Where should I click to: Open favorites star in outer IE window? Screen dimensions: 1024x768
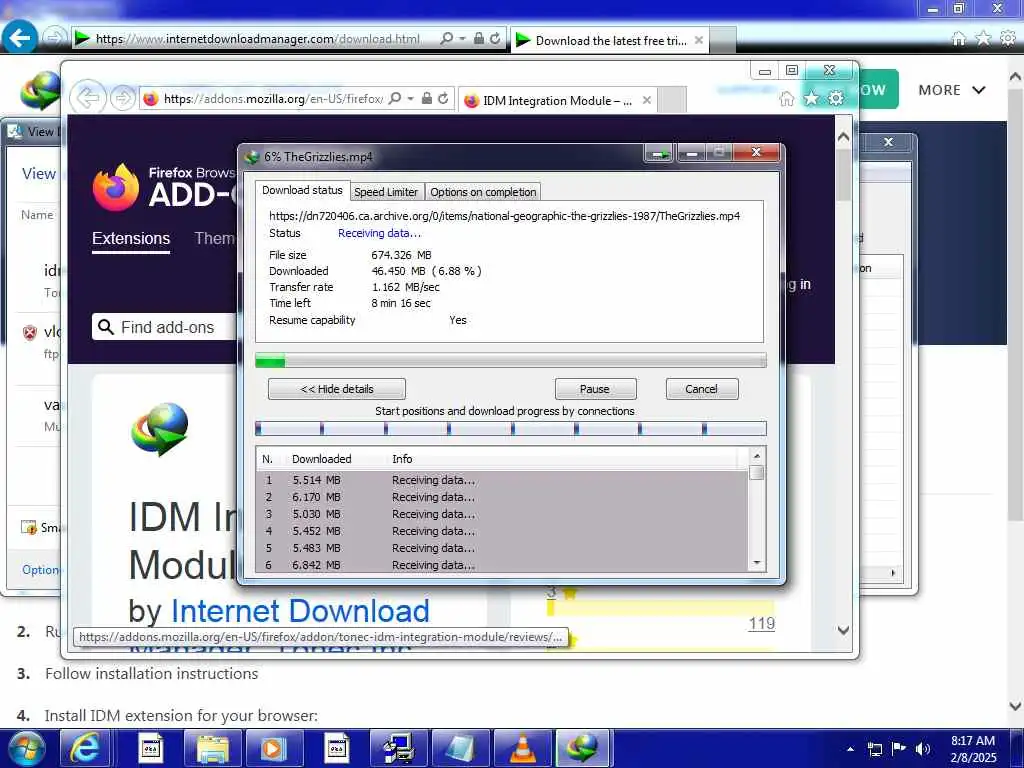click(983, 39)
